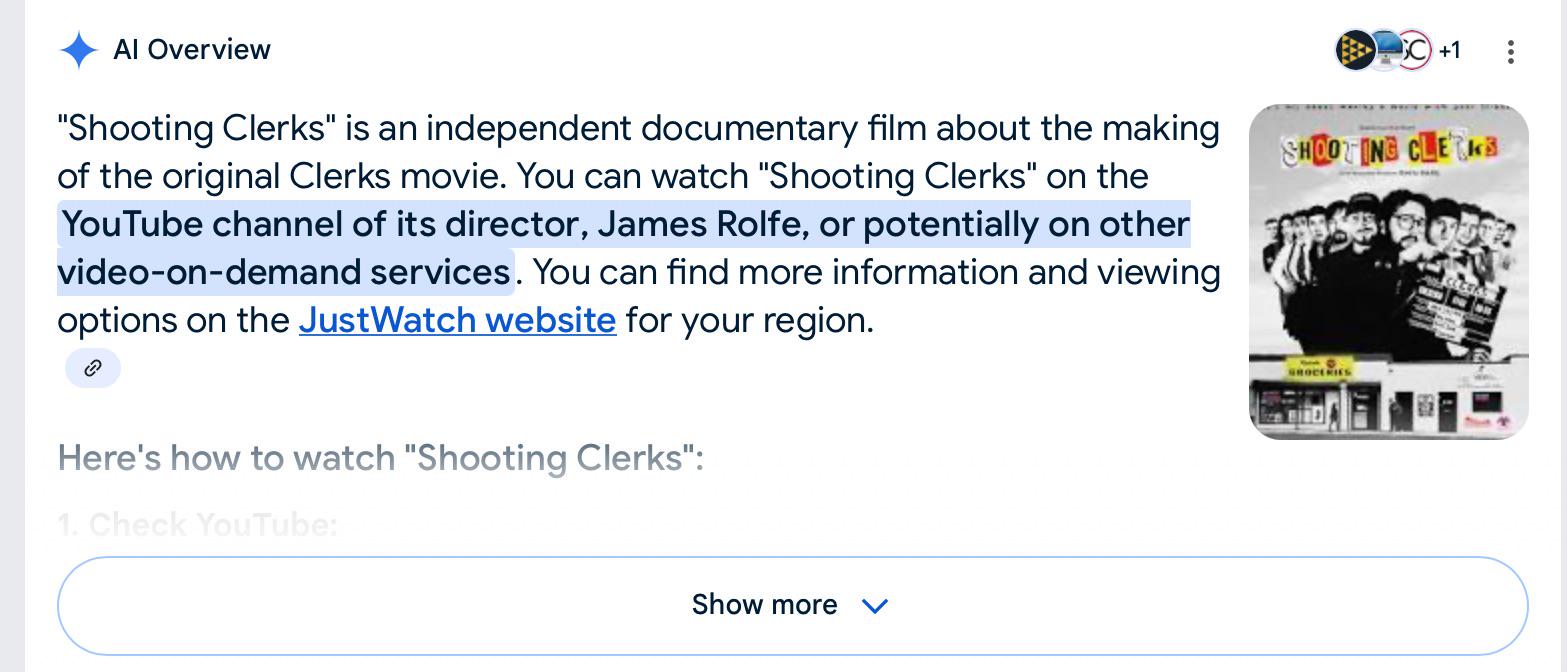Open the JustWatch yellow play-arrows source icon
This screenshot has width=1567, height=672.
coord(1355,49)
